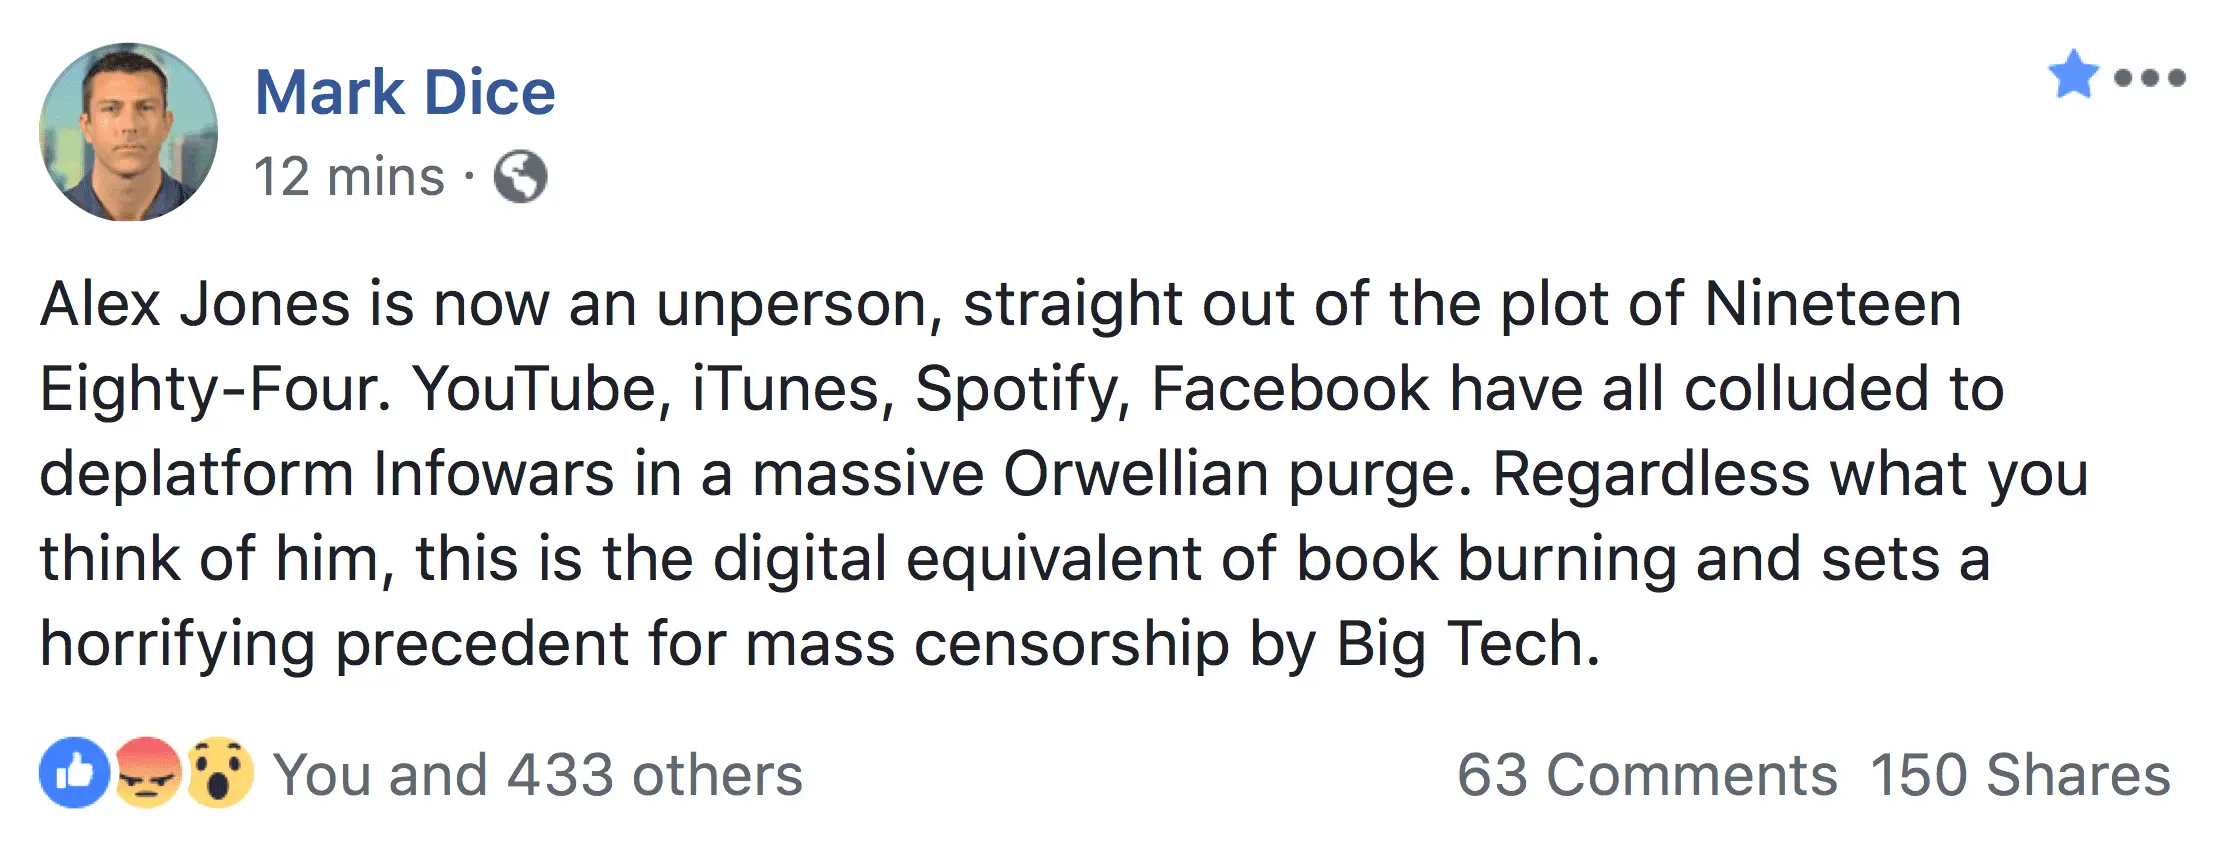This screenshot has height=862, width=2220.
Task: Open the three-dot post options menu
Action: (2149, 78)
